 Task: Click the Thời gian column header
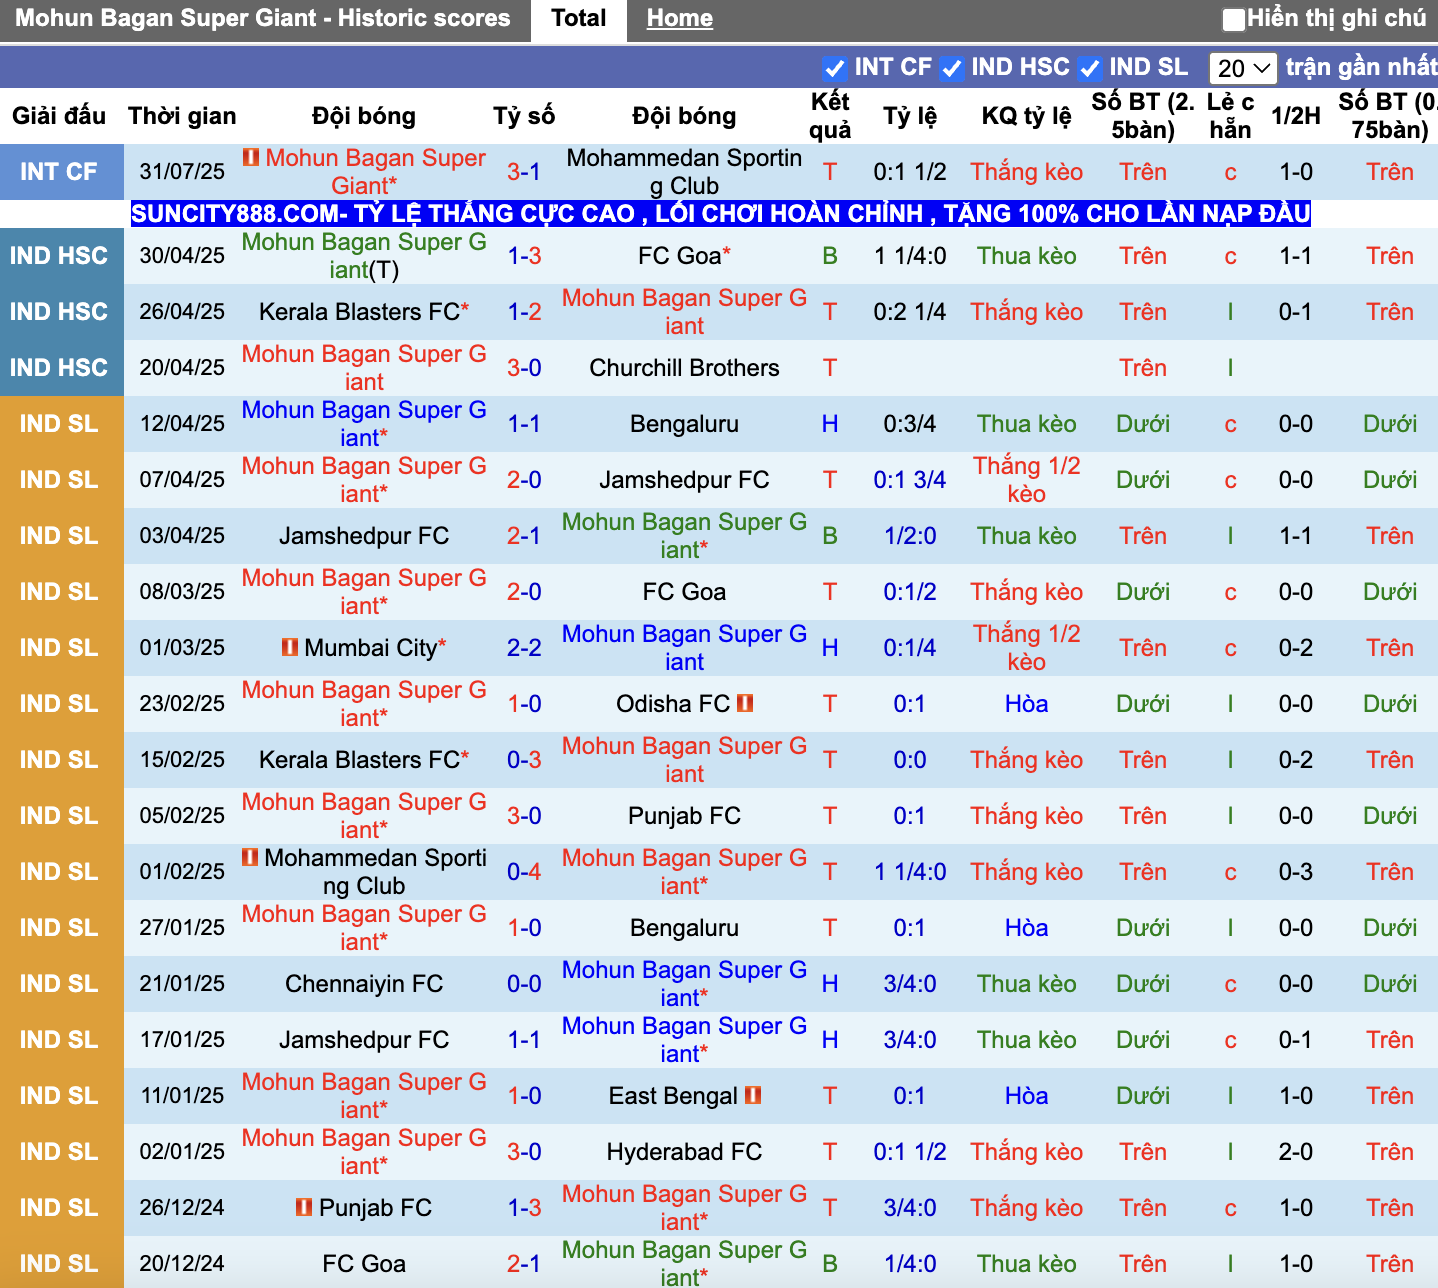pos(182,116)
